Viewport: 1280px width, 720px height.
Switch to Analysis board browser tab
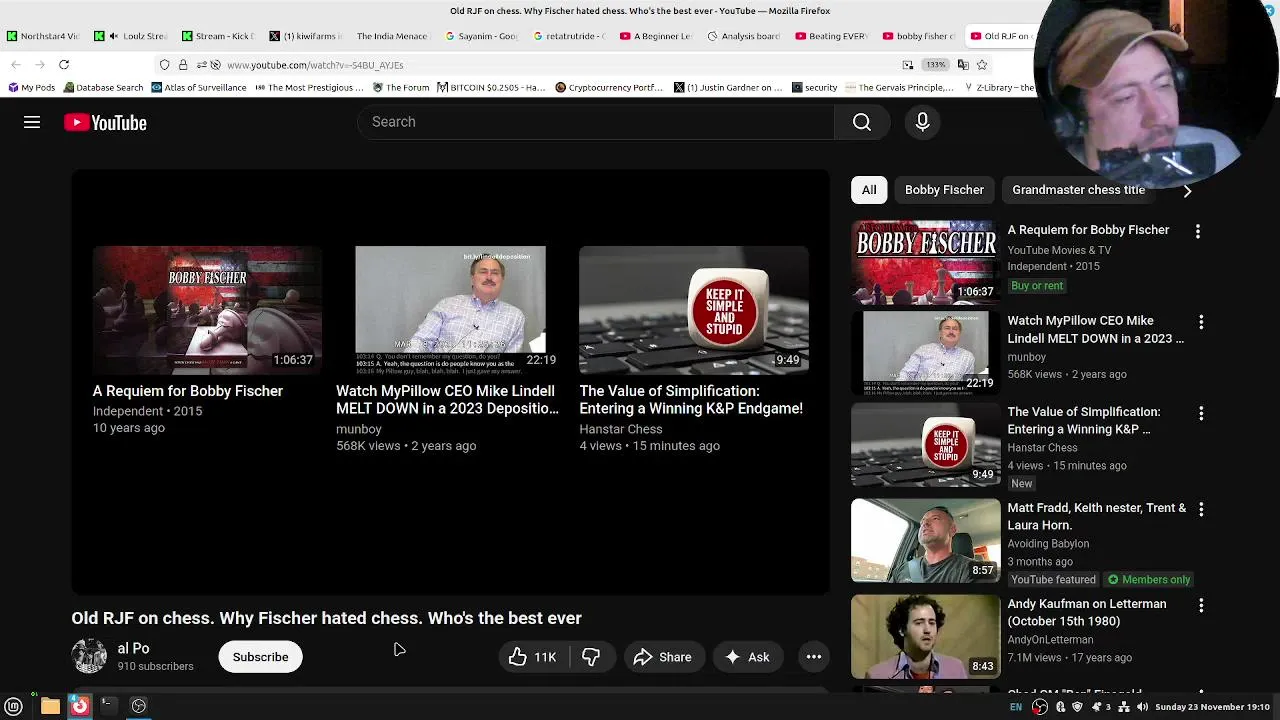[744, 36]
